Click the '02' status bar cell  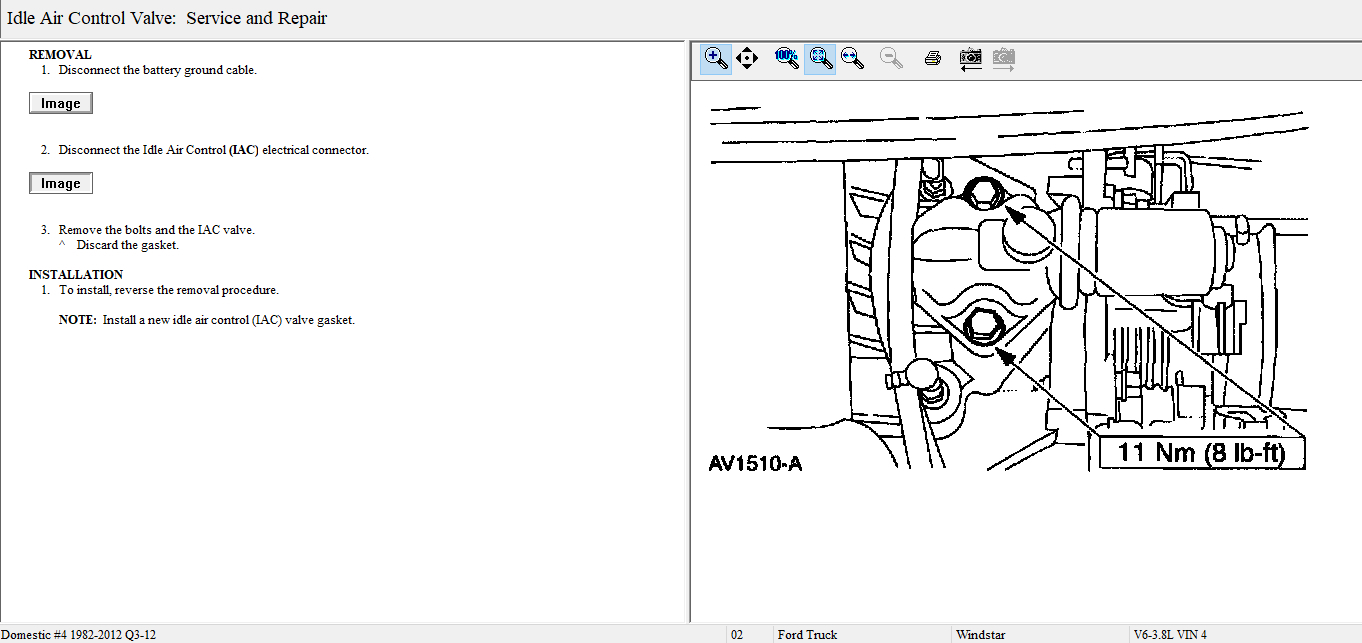pyautogui.click(x=737, y=635)
